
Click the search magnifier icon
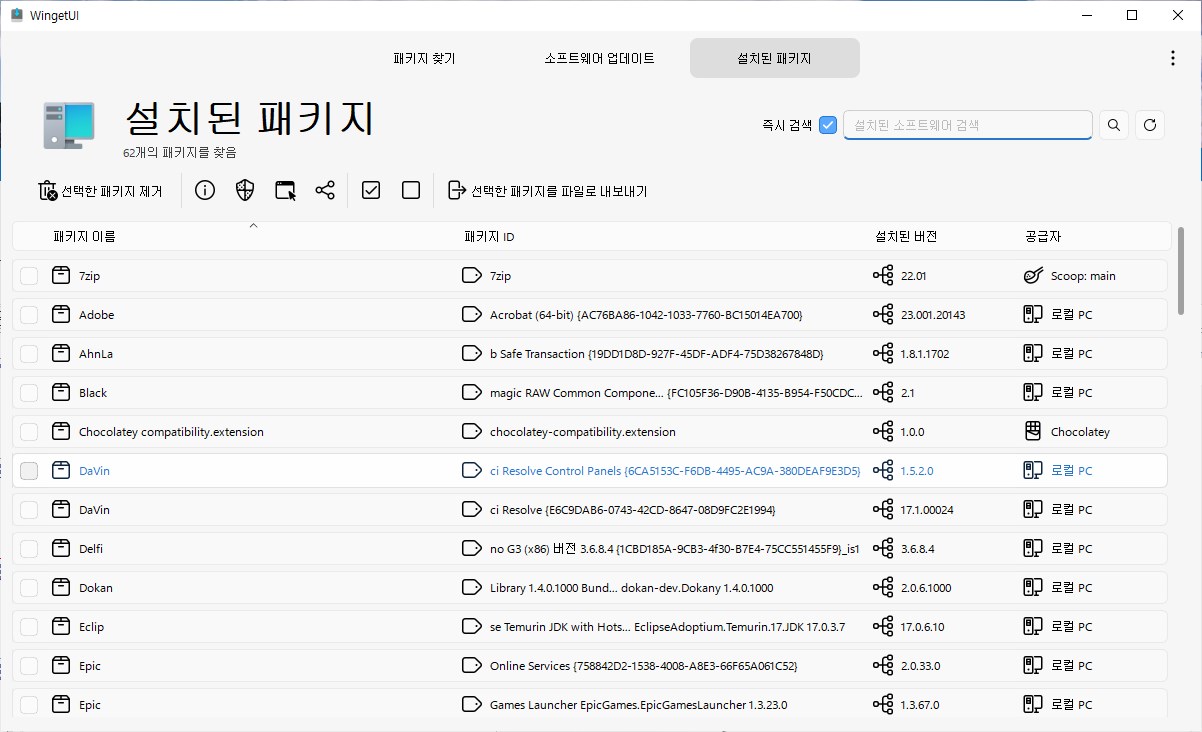[1113, 124]
